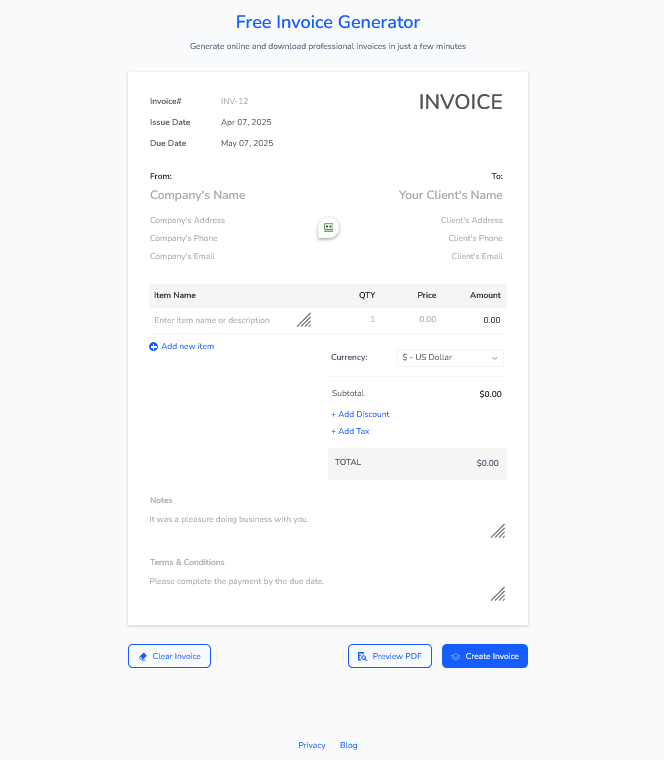Image resolution: width=664 pixels, height=760 pixels.
Task: Click the Invoice# field INV-12
Action: [235, 101]
